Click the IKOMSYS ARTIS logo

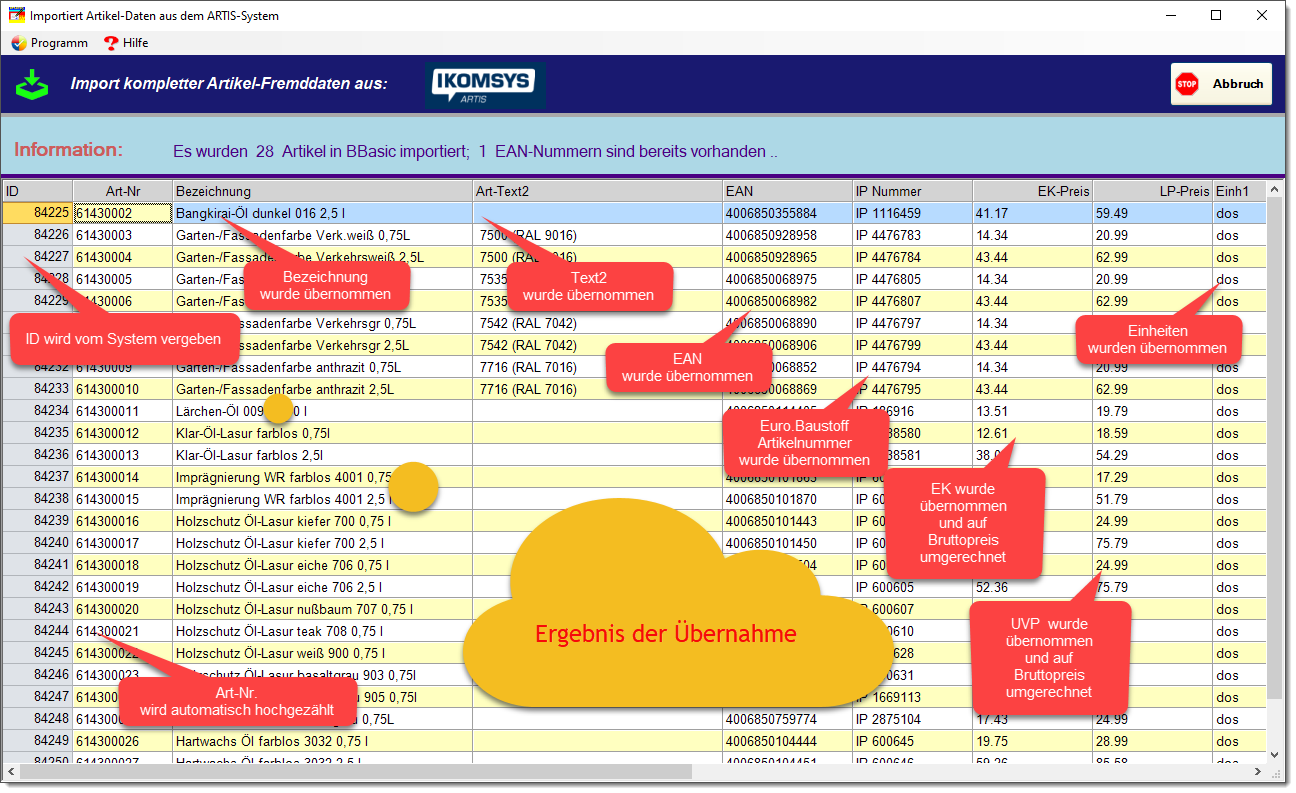point(485,85)
